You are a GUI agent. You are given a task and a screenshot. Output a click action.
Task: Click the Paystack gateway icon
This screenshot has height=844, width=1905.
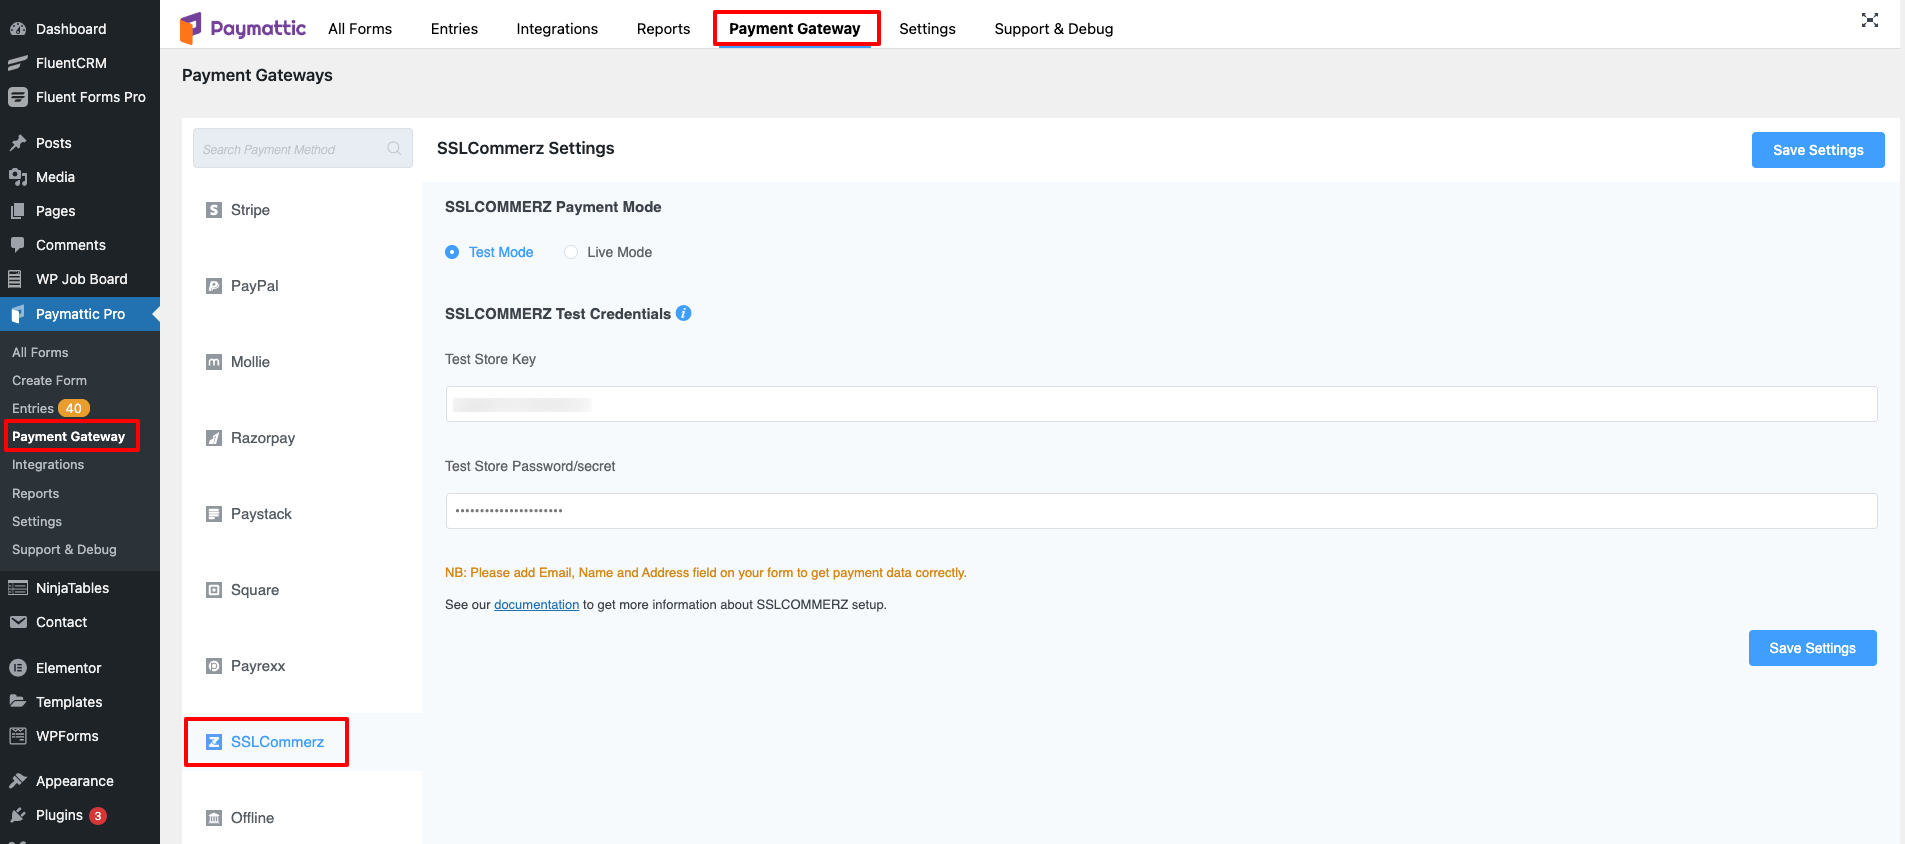(x=214, y=514)
